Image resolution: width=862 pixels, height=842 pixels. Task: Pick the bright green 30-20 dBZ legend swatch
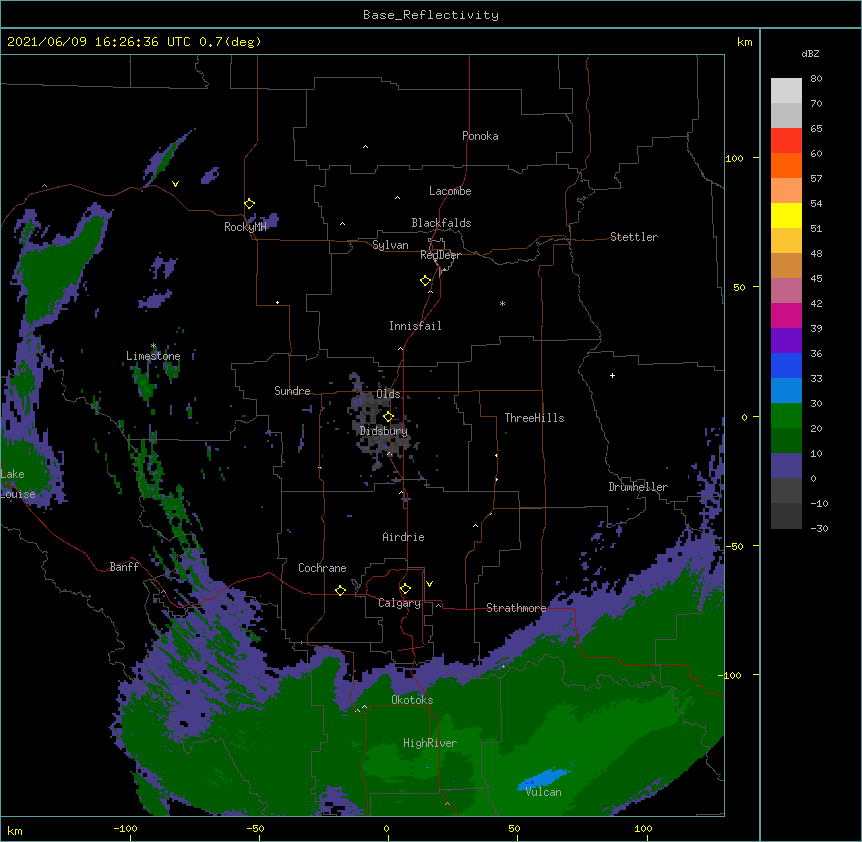tap(786, 416)
